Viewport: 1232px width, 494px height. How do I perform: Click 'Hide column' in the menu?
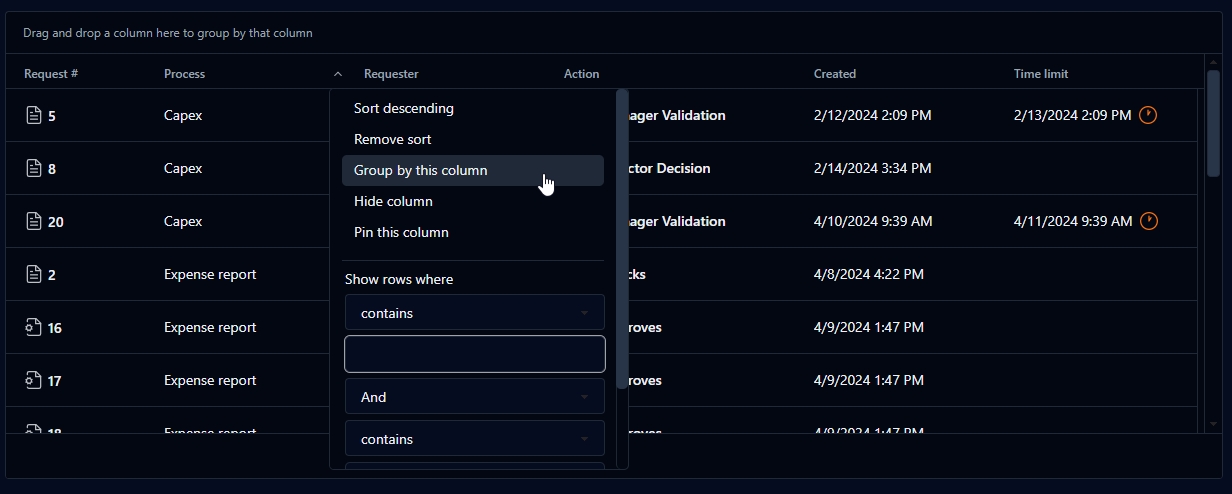coord(393,201)
